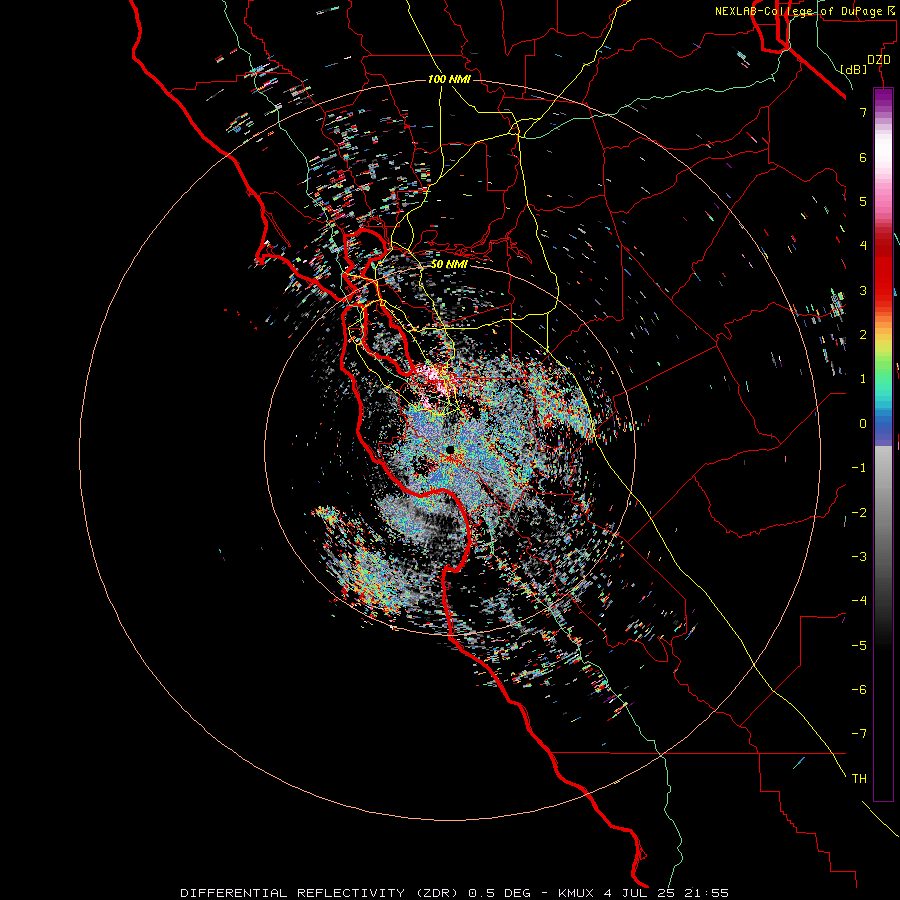Click the -4 dB scale tick label
Viewport: 900px width, 900px height.
pos(859,601)
